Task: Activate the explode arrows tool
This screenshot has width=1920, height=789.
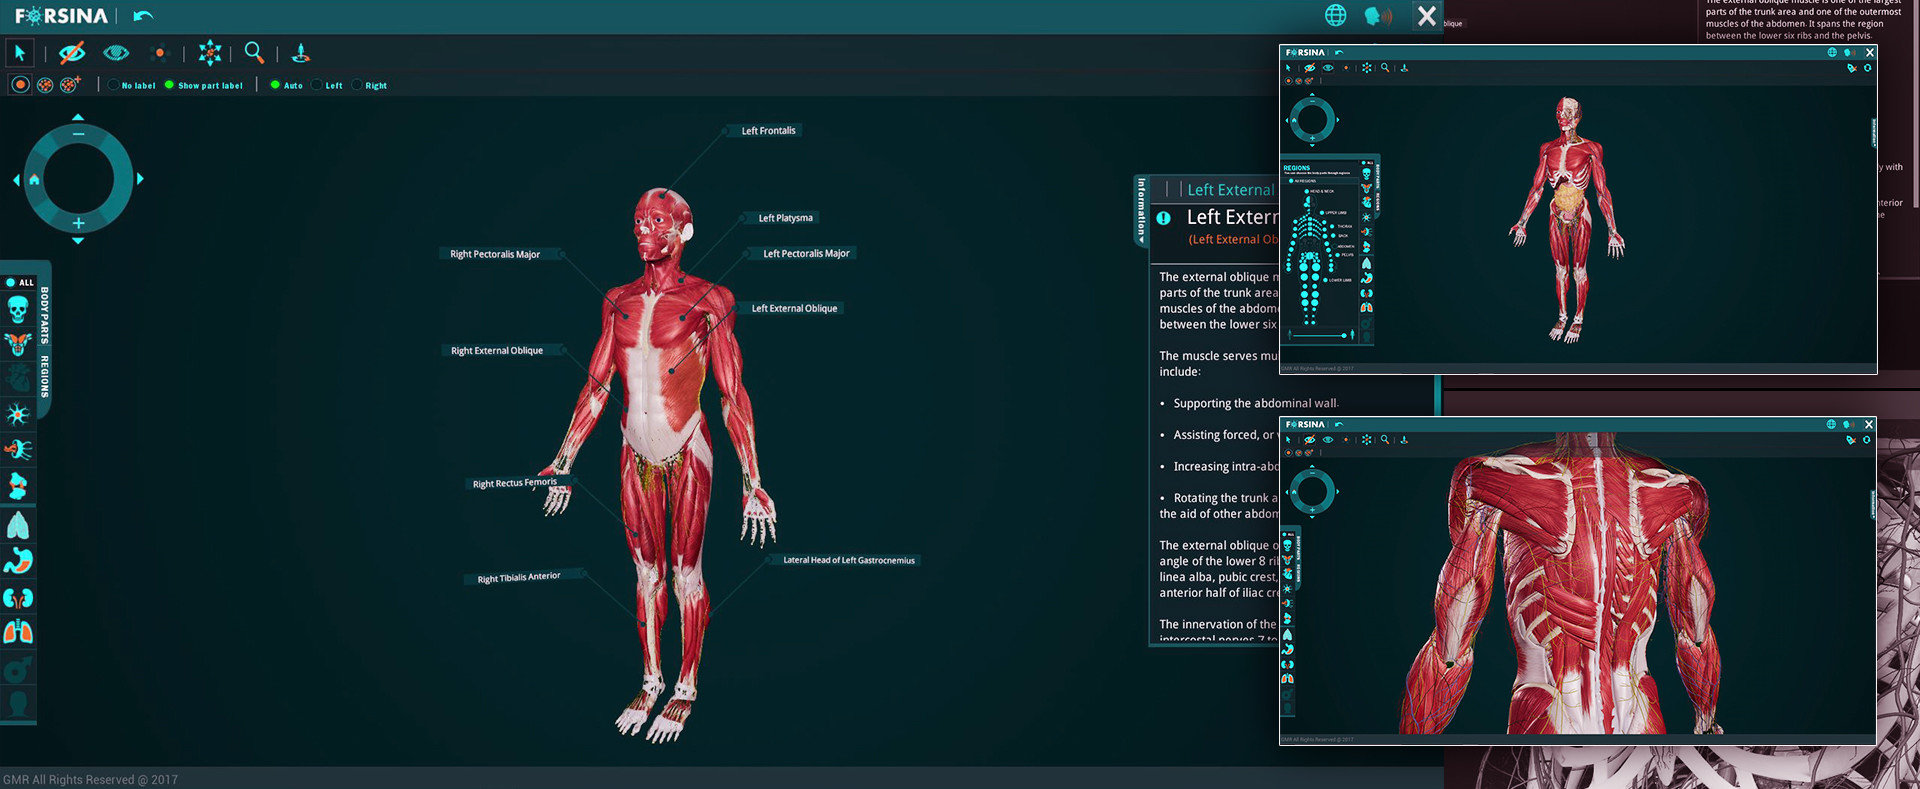Action: click(209, 53)
